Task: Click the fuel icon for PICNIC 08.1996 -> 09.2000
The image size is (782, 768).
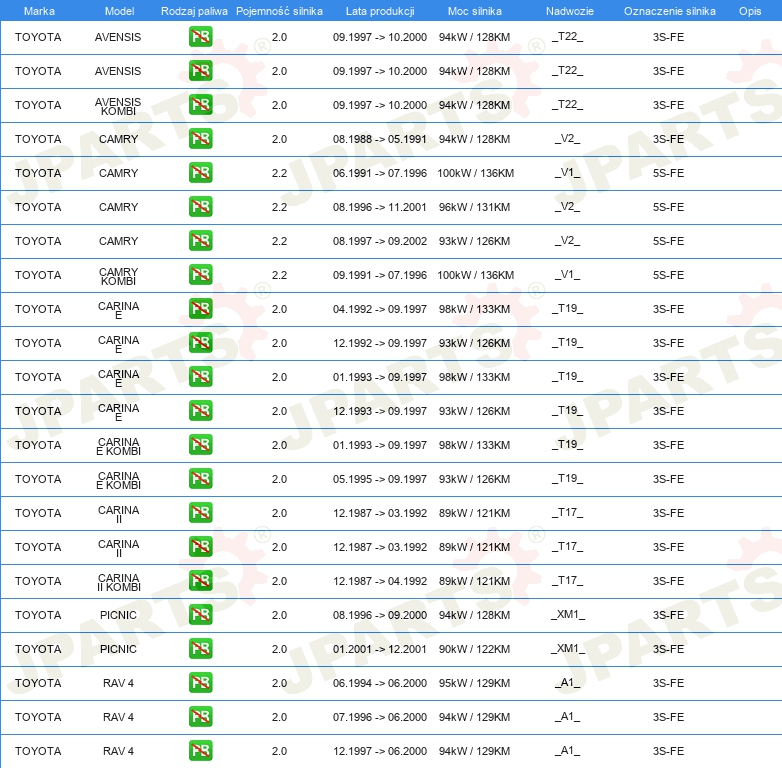Action: tap(200, 614)
